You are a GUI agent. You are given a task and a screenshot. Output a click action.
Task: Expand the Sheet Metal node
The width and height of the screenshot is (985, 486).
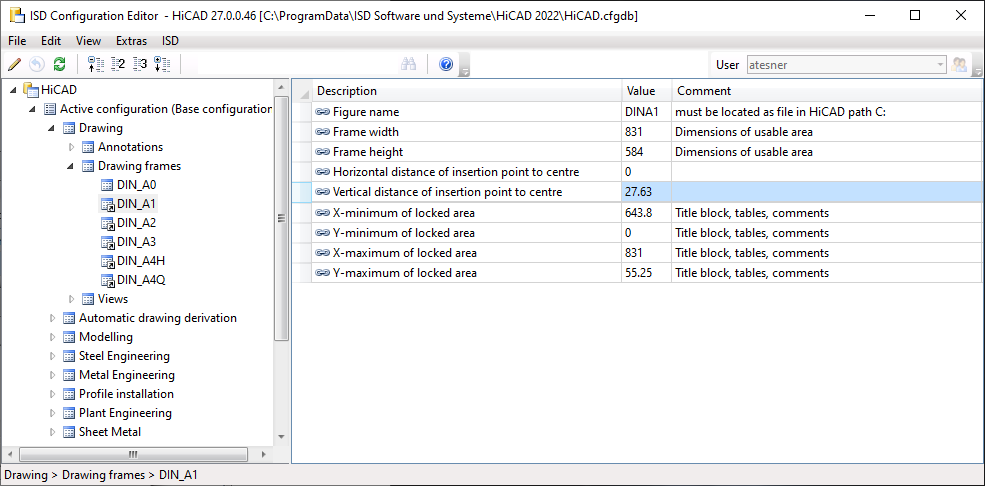pyautogui.click(x=52, y=432)
